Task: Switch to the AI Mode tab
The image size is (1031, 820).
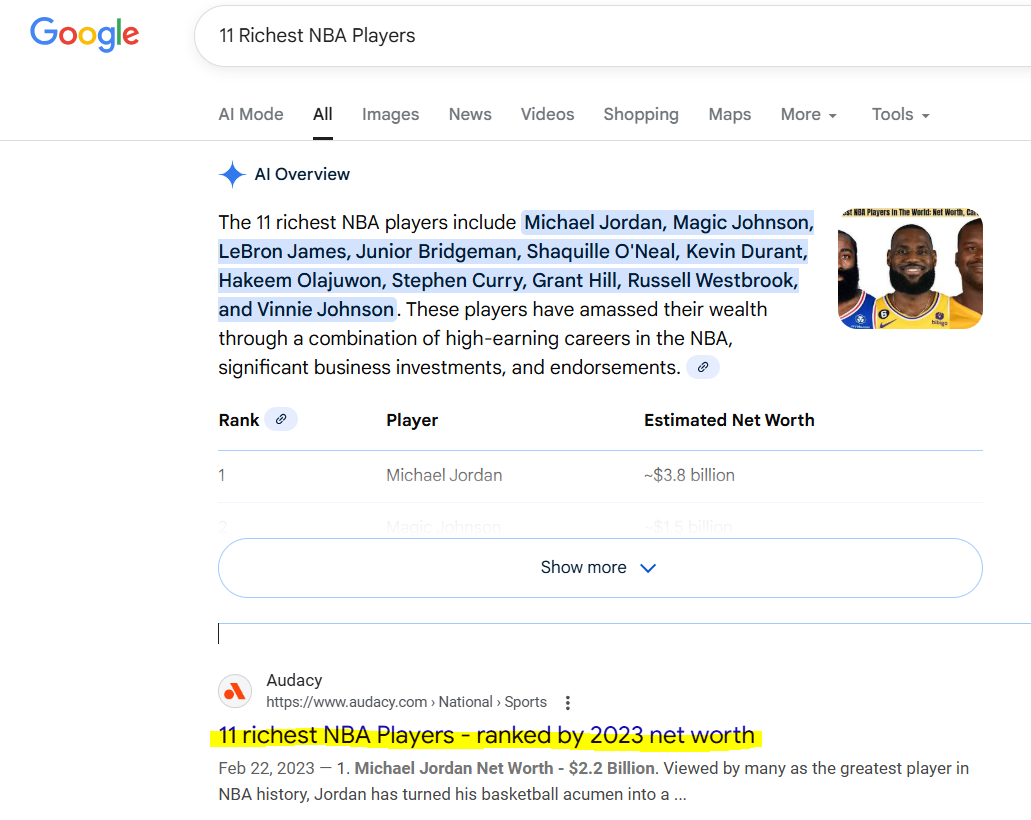Action: coord(251,115)
